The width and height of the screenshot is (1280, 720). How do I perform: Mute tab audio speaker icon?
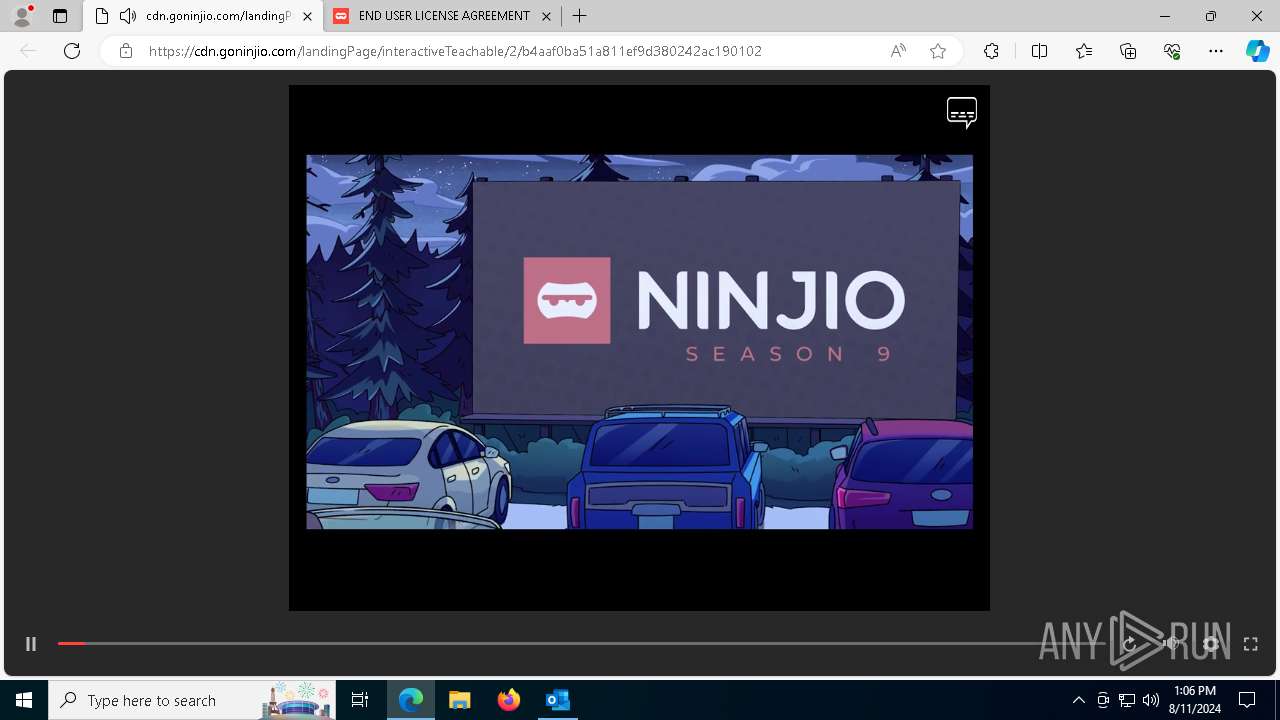coord(128,16)
